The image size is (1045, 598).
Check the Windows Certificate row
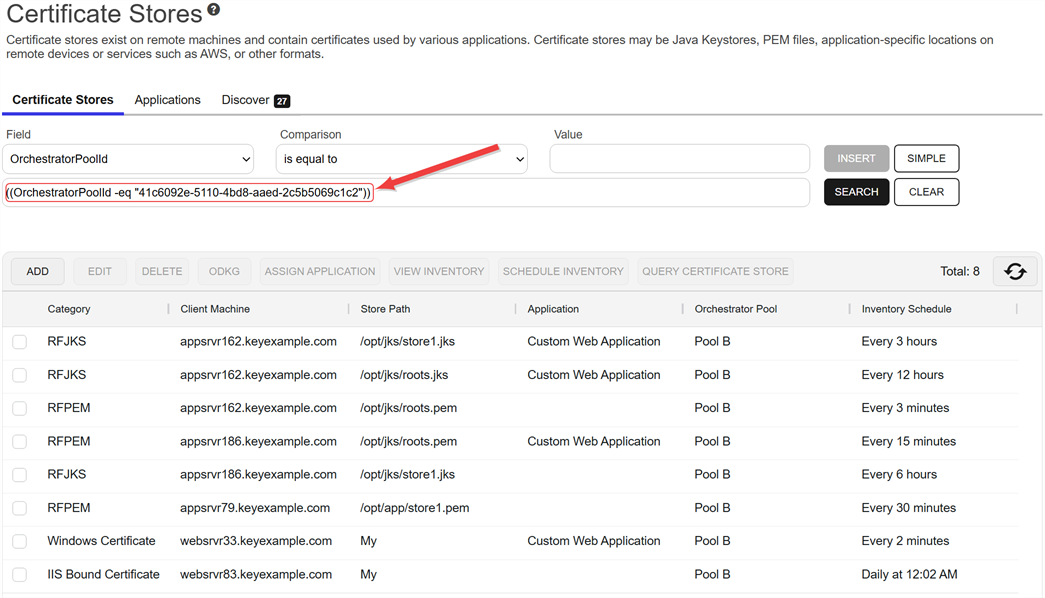19,541
